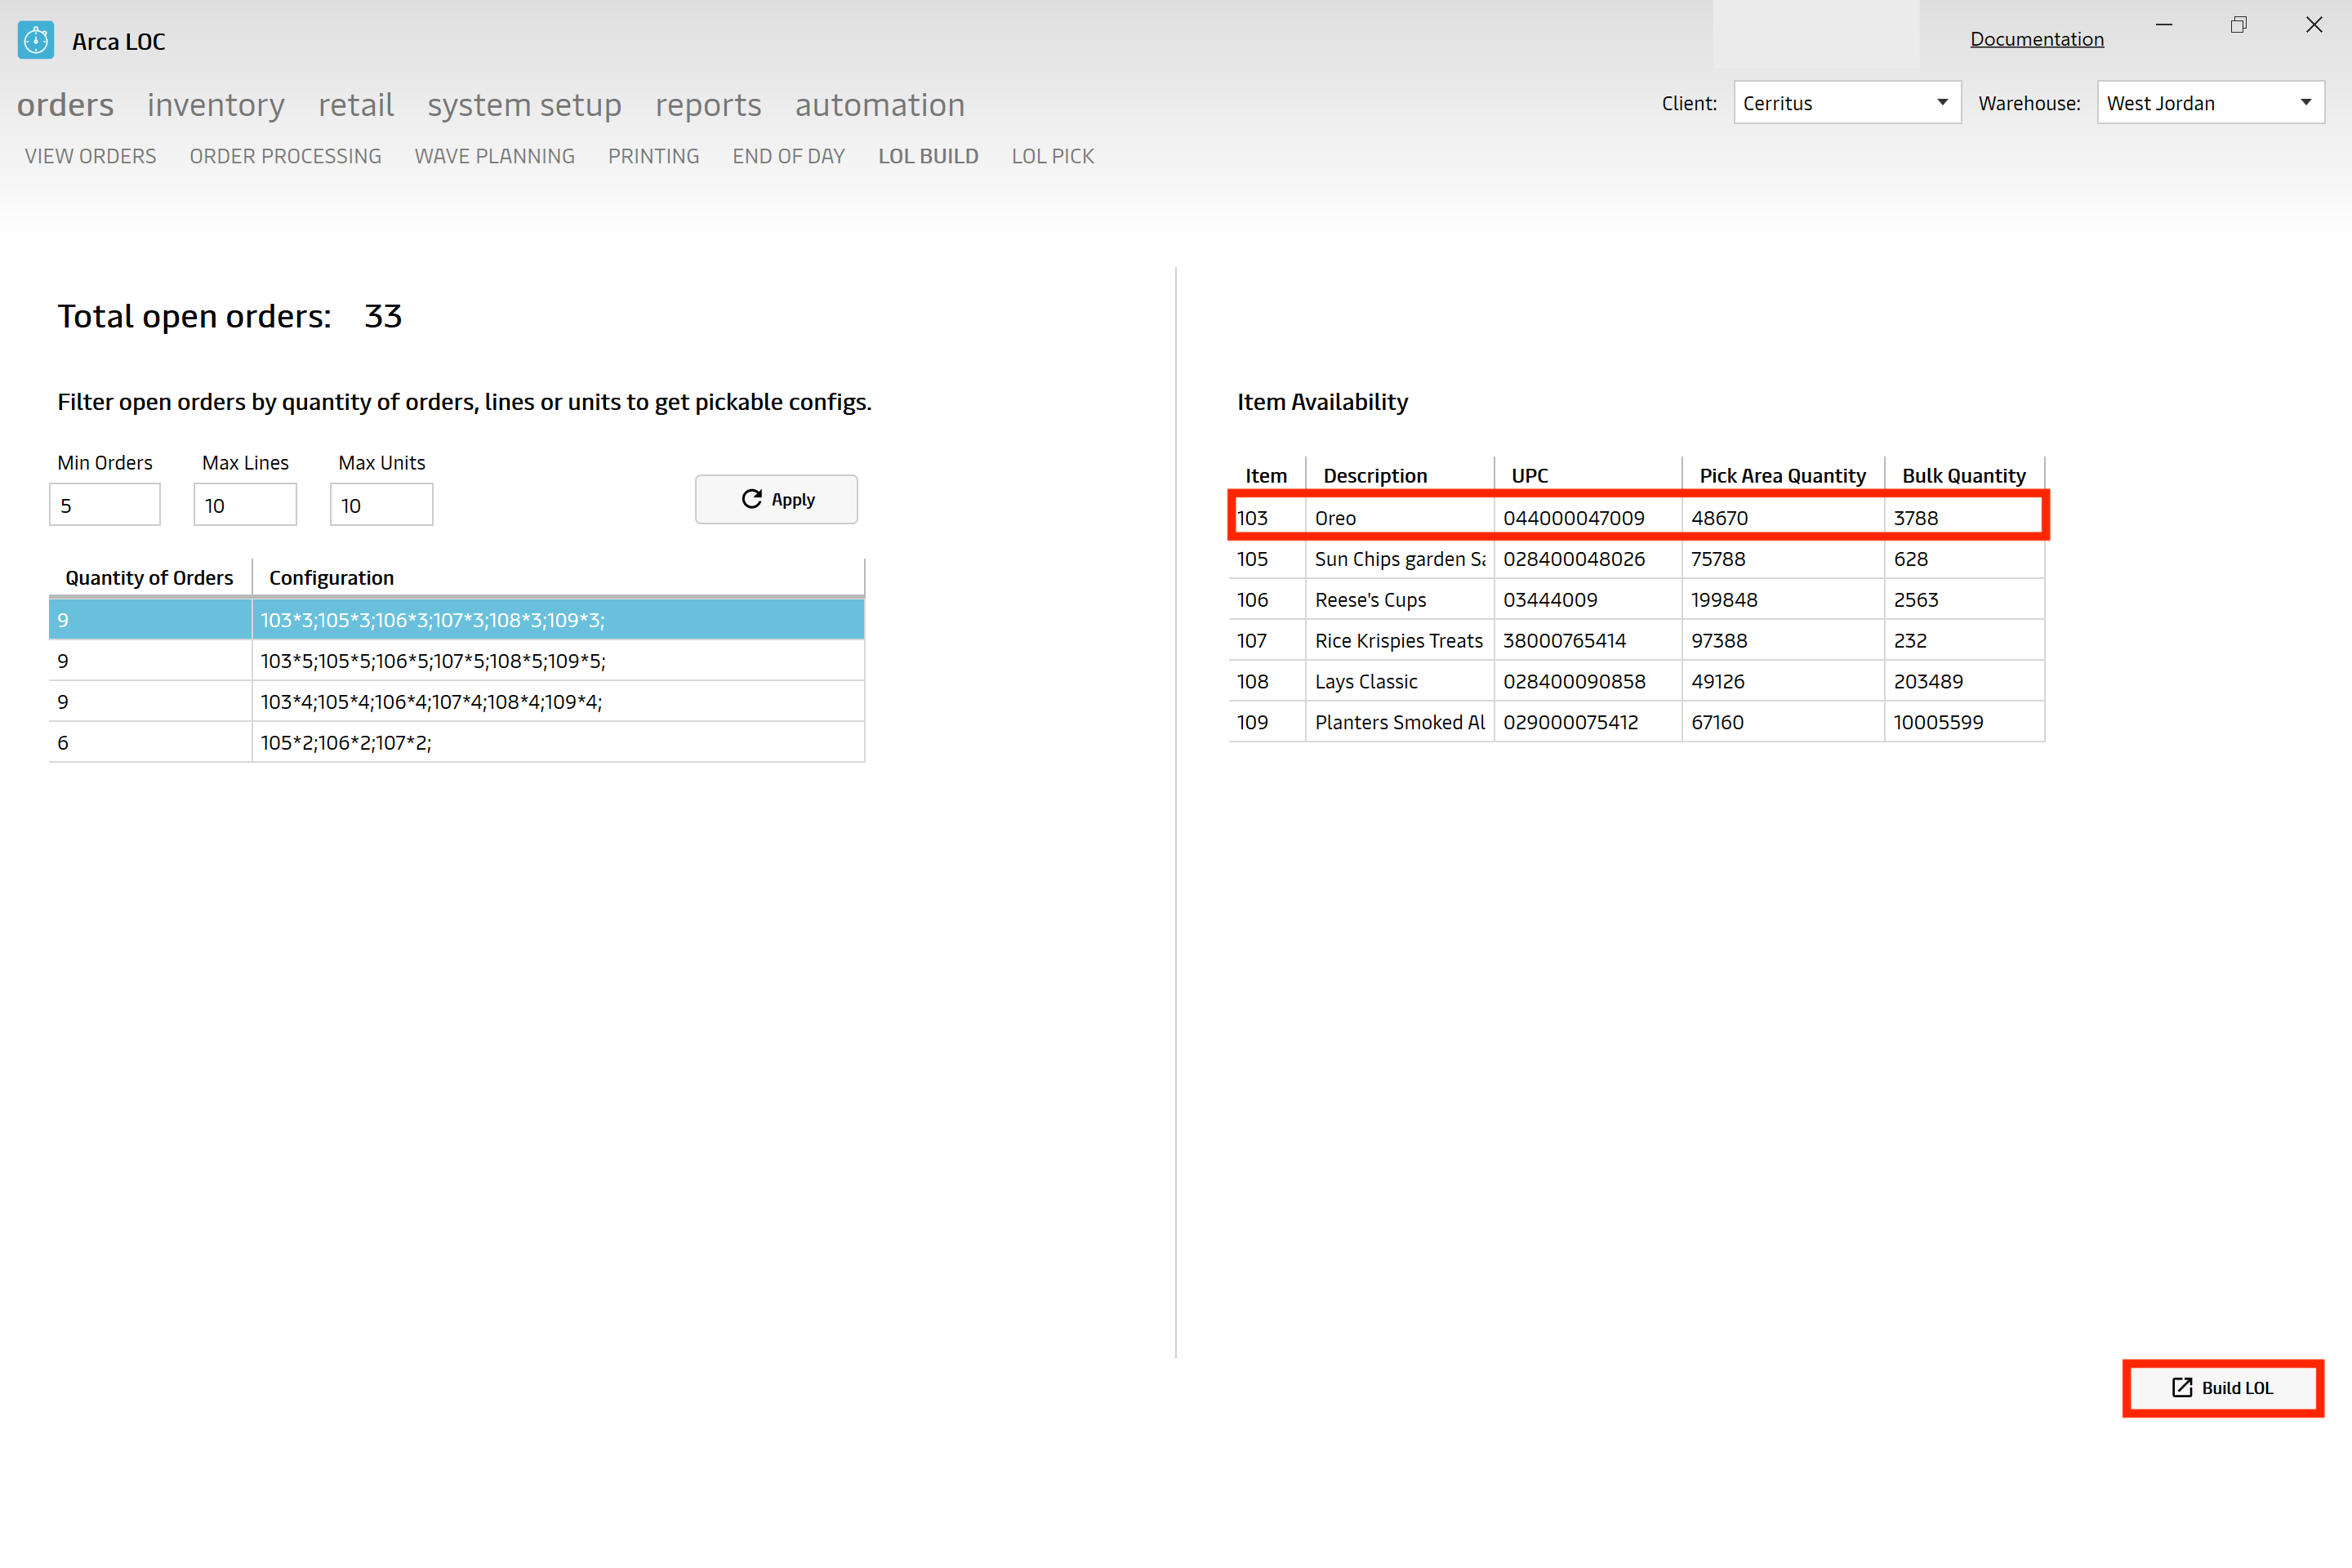Select the Rice Krispies Treats item row
The height and width of the screenshot is (1568, 2352).
(x=1637, y=640)
